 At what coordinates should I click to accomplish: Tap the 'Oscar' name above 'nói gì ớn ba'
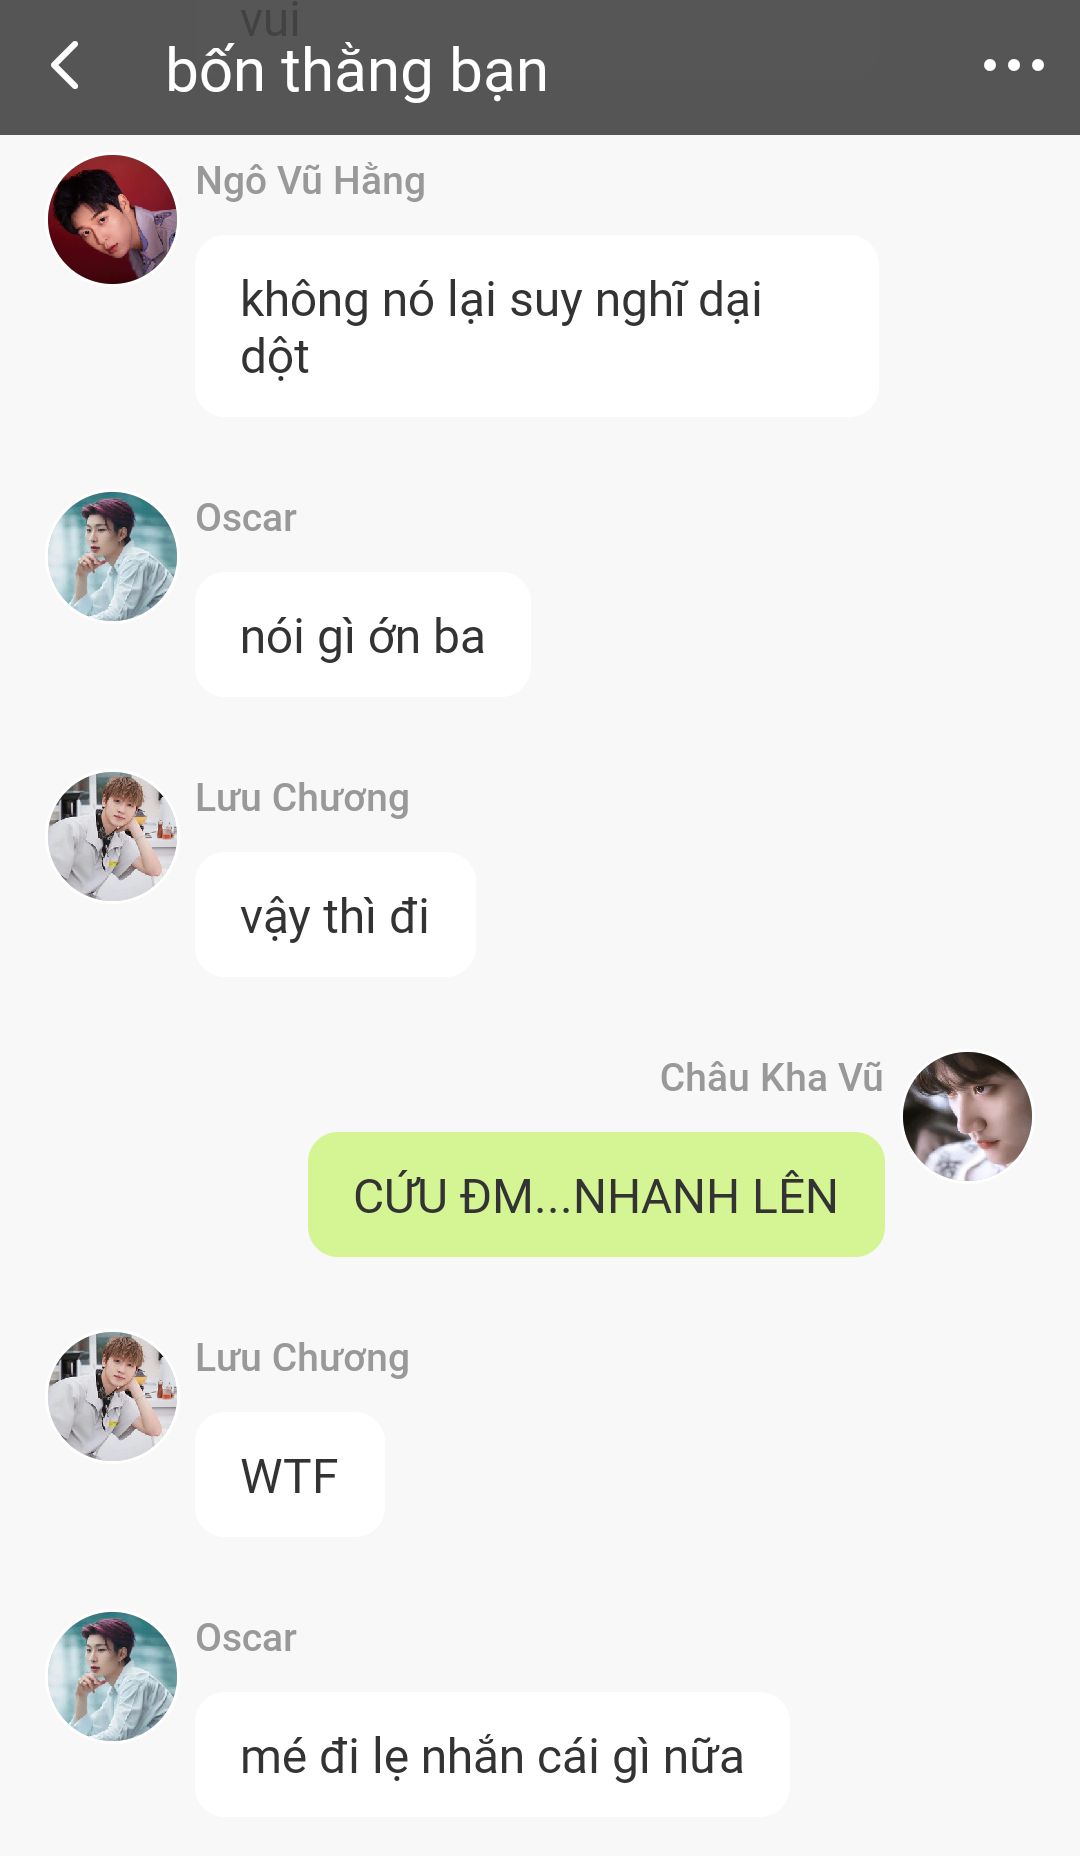point(246,518)
